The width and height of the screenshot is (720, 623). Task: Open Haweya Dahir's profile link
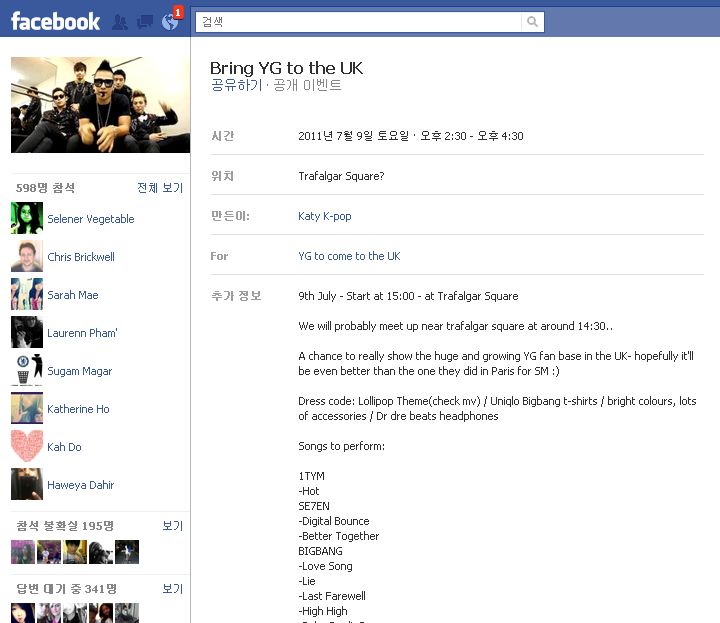click(x=80, y=485)
